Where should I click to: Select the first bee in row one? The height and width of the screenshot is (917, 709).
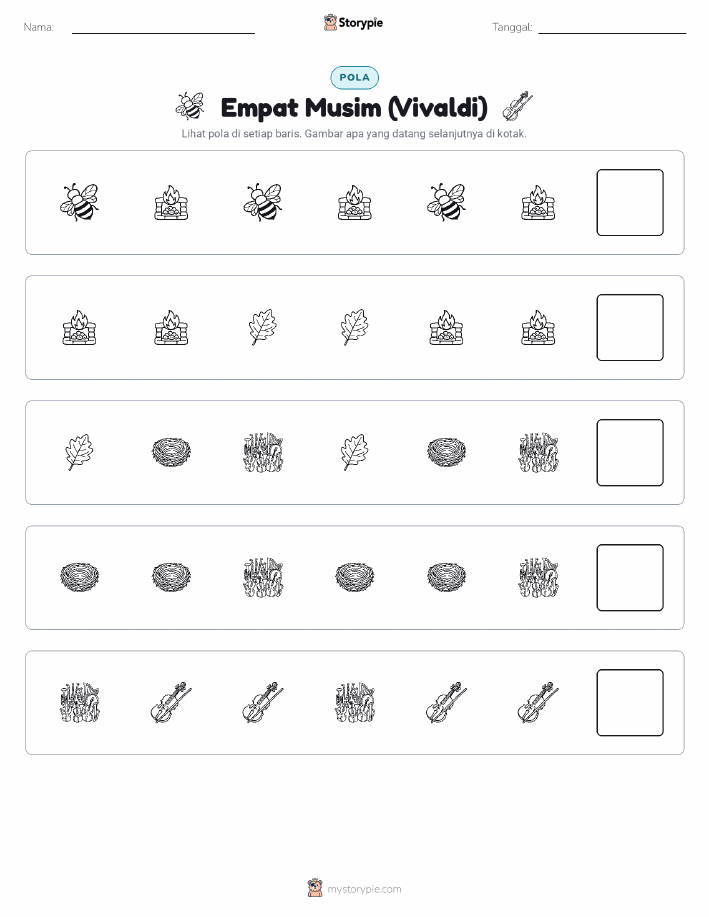[x=79, y=202]
